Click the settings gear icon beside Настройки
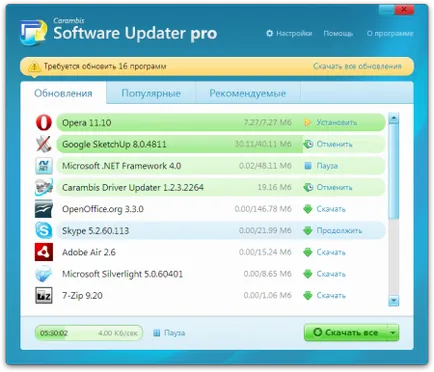 click(269, 33)
